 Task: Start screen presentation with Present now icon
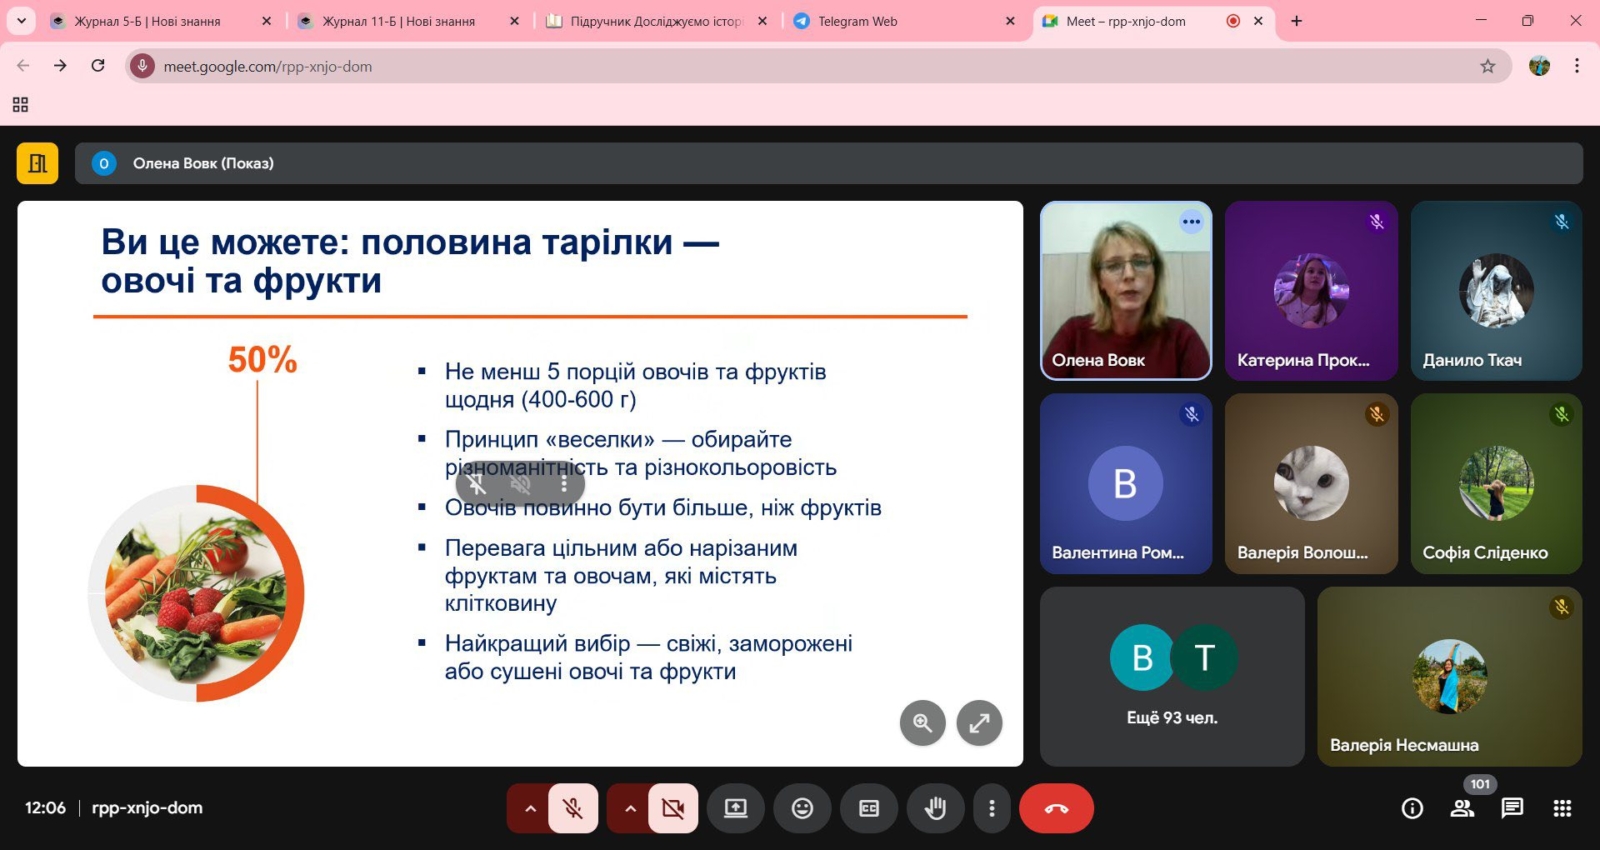click(736, 808)
